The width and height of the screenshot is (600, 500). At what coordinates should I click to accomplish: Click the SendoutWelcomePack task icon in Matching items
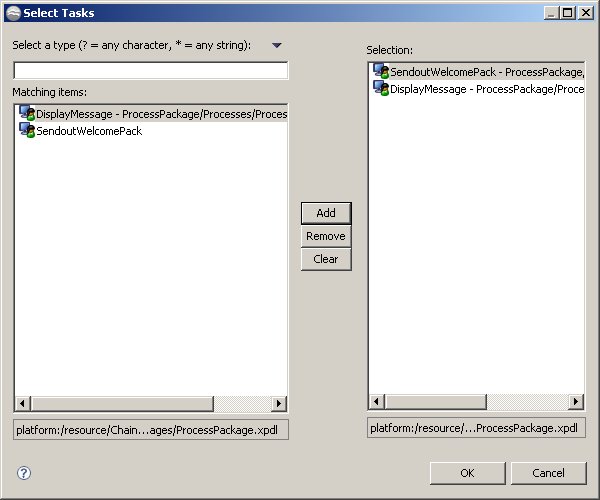[x=27, y=130]
